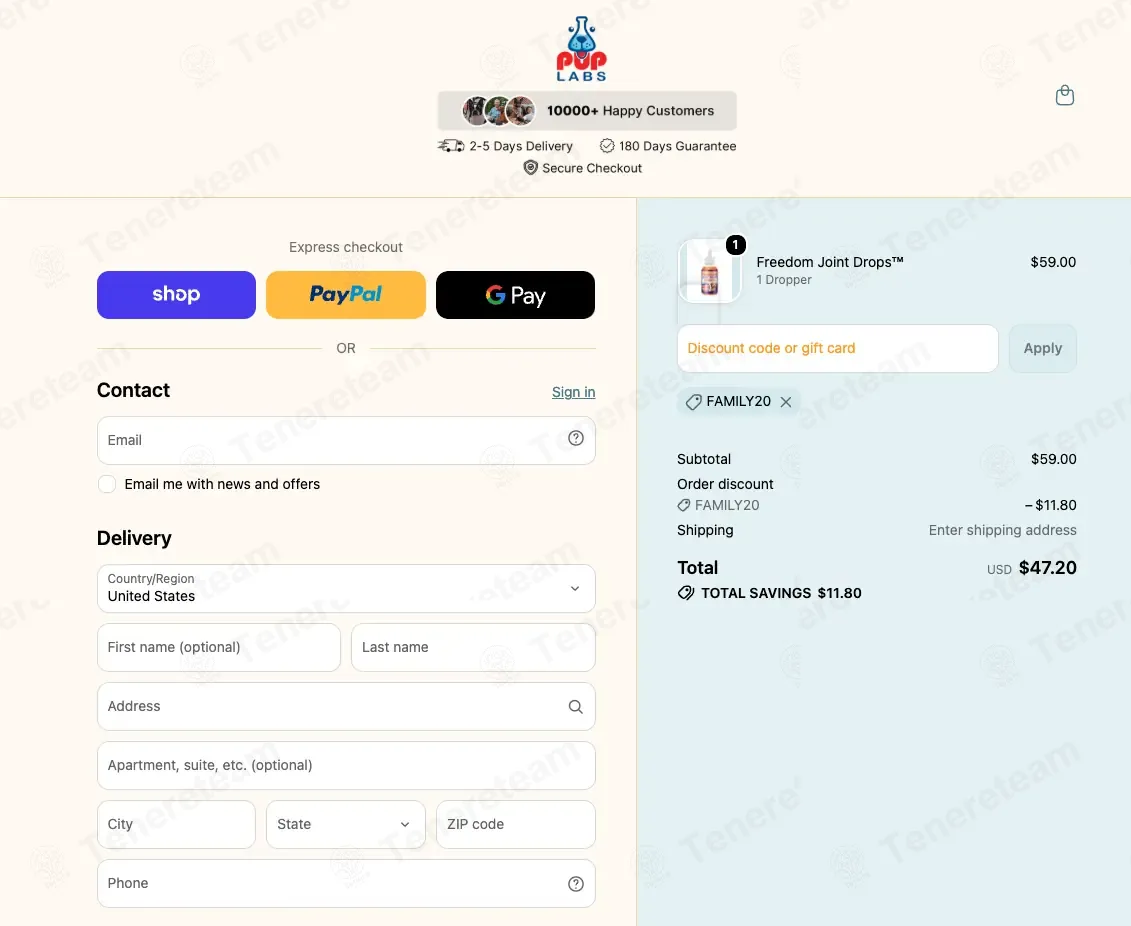Tick Email me with news and offers

point(107,484)
